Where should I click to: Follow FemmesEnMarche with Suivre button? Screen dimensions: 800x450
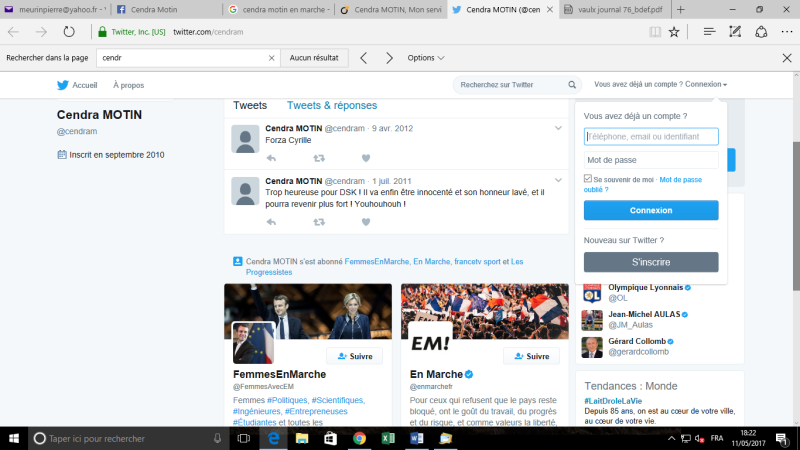(x=355, y=356)
